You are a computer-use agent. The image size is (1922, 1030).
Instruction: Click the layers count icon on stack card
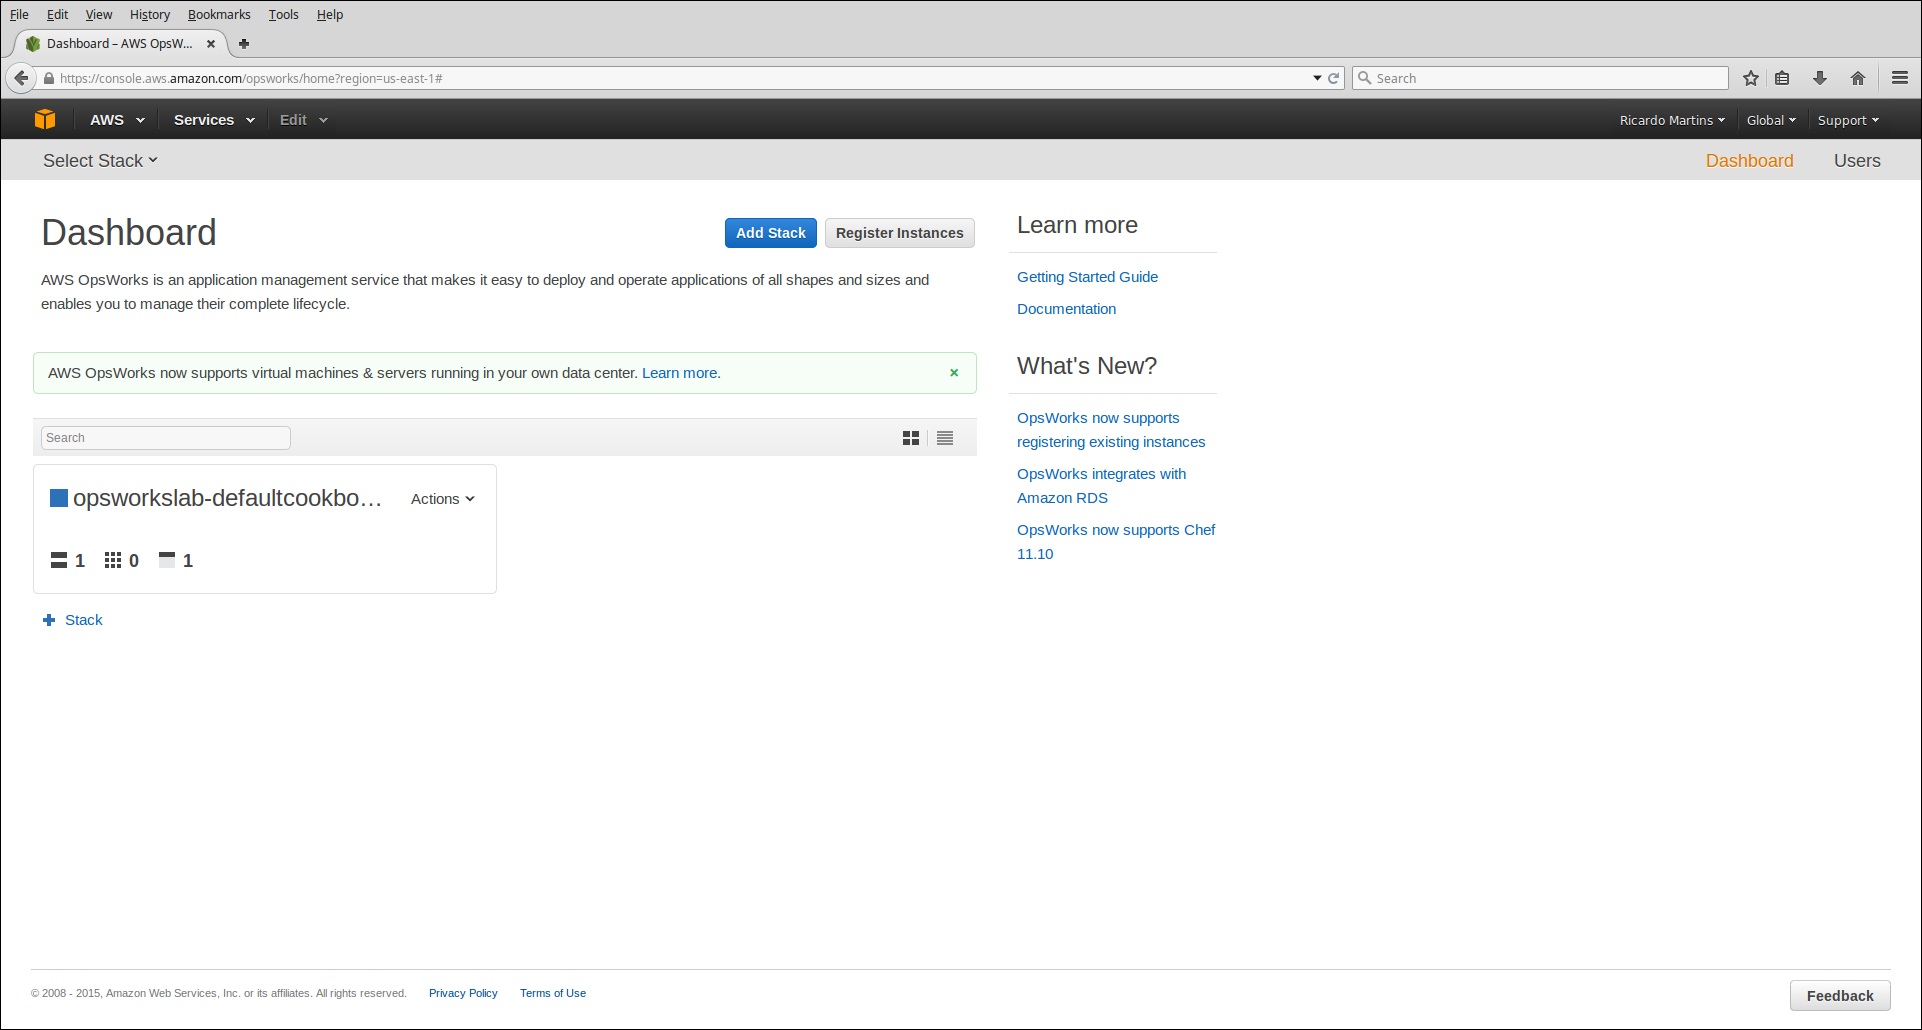pyautogui.click(x=59, y=560)
